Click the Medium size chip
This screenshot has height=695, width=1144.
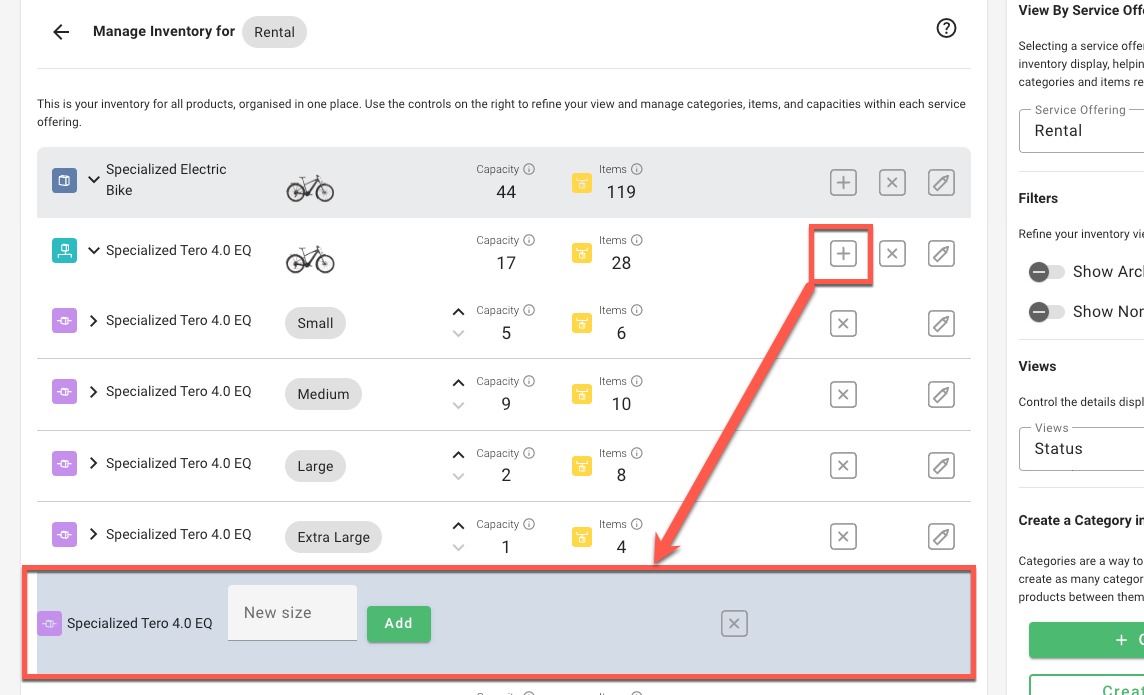[x=323, y=394]
